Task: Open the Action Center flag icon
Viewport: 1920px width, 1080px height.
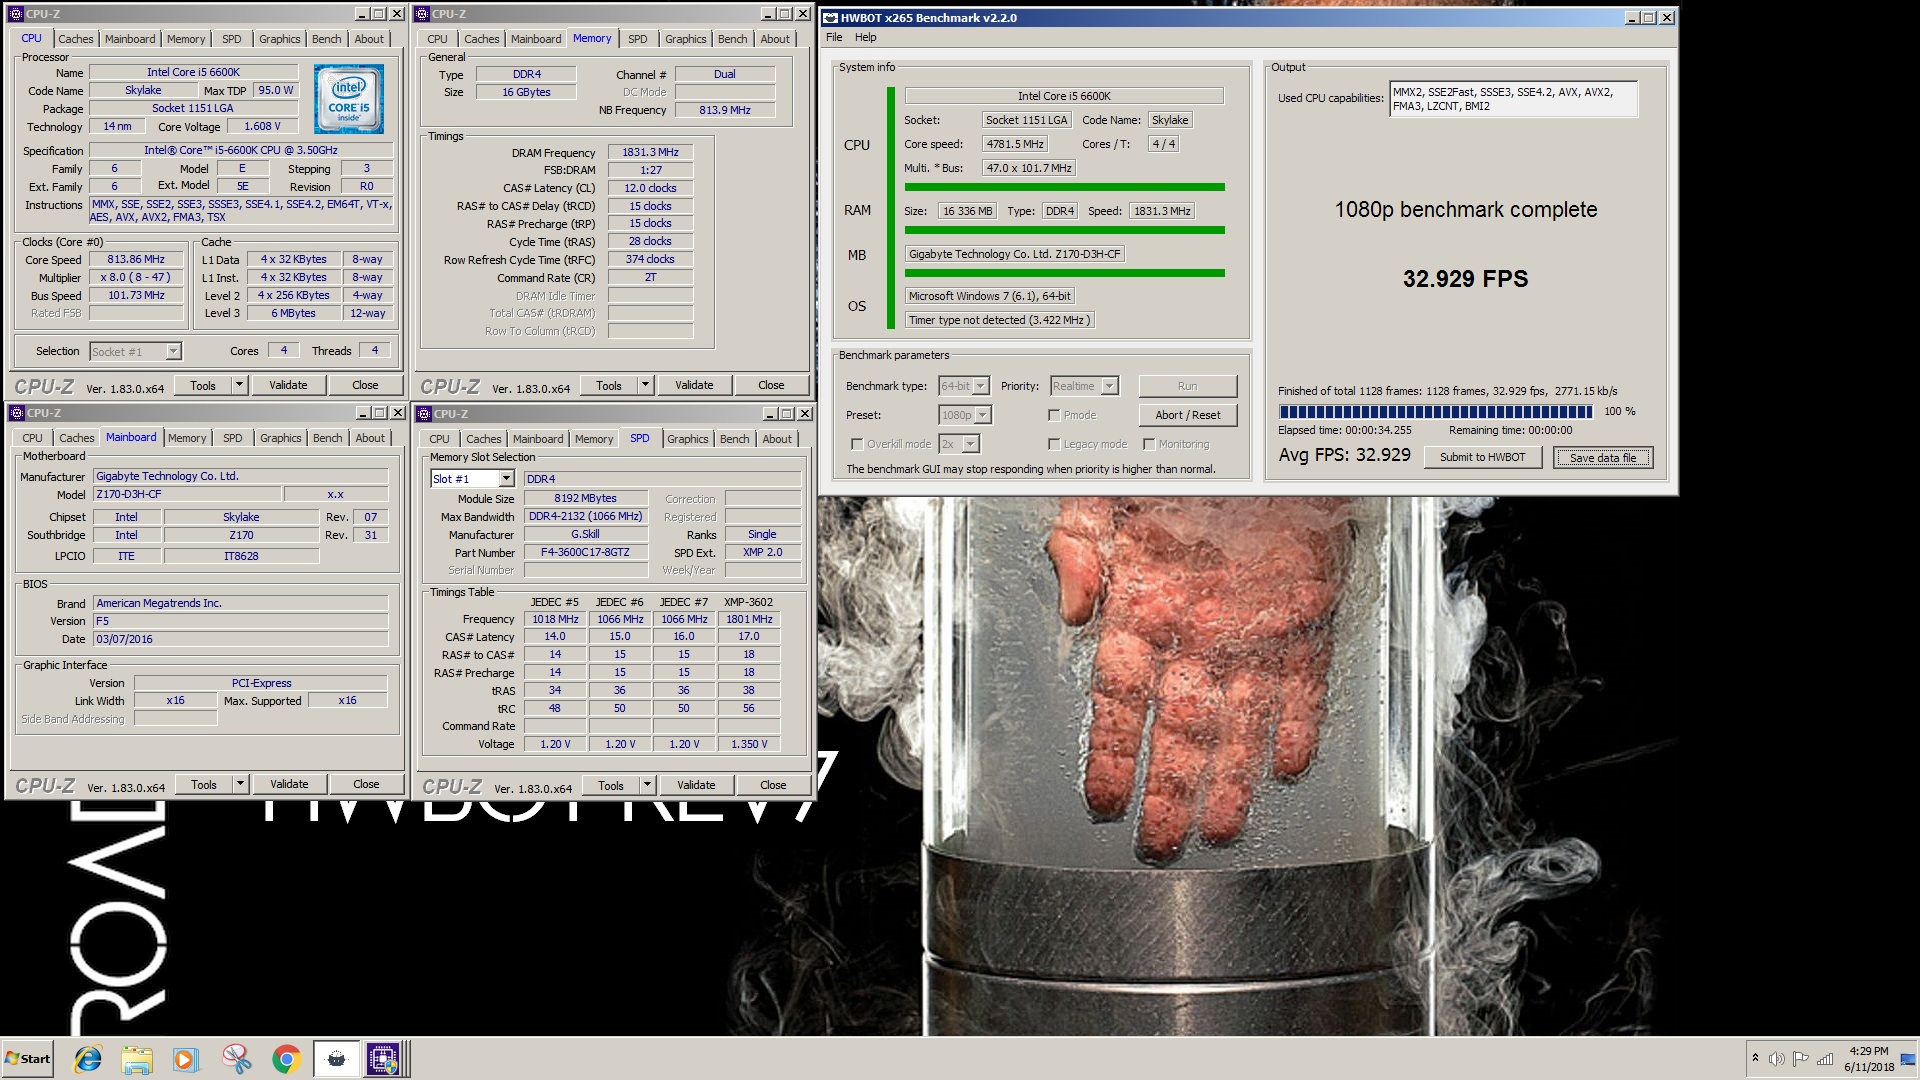Action: 1801,1059
